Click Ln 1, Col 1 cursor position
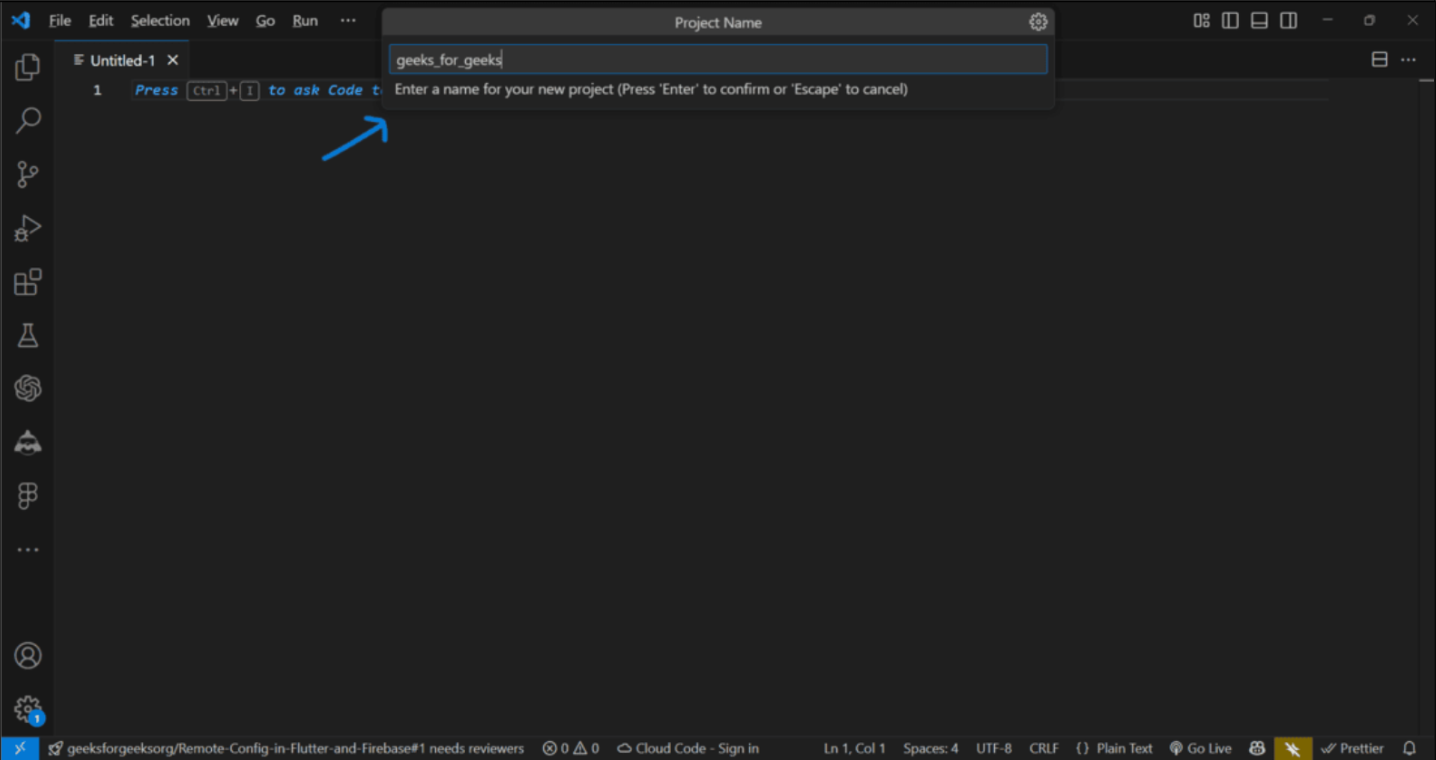The width and height of the screenshot is (1436, 760). point(854,748)
